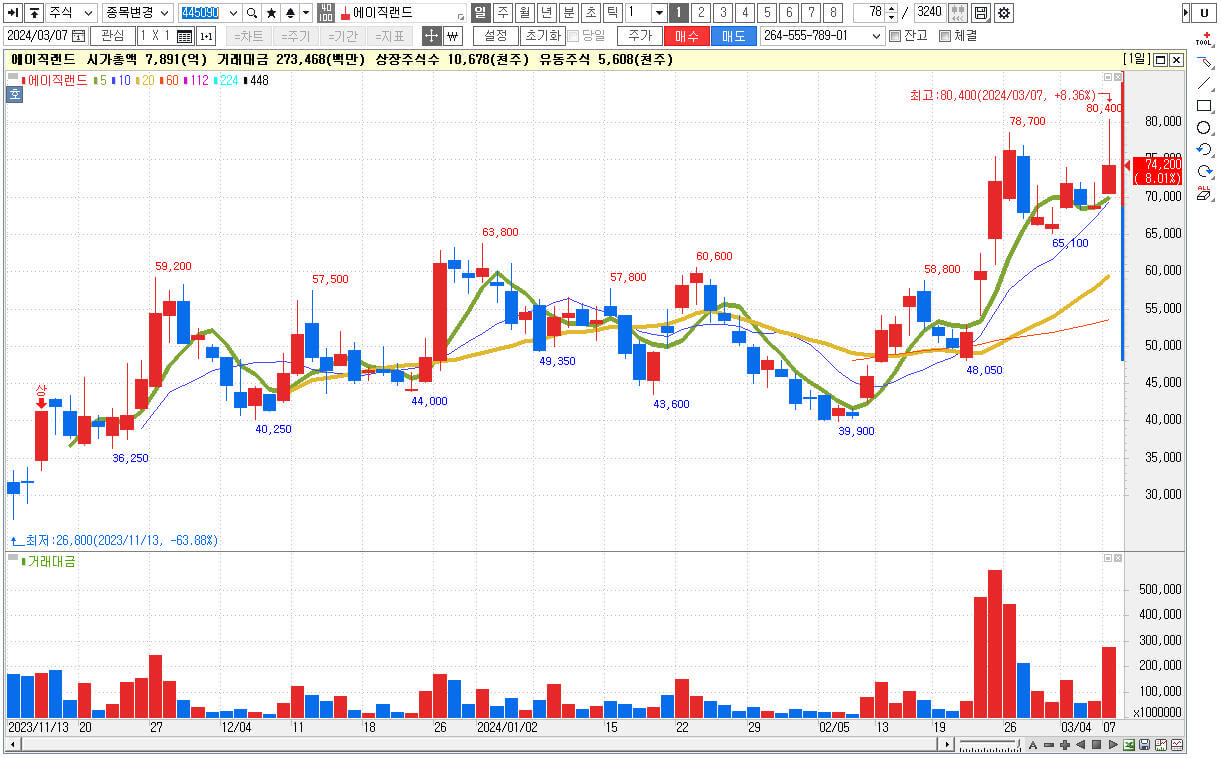Screen dimensions: 1221x758
Task: Click the total count field 3240
Action: [x=929, y=13]
